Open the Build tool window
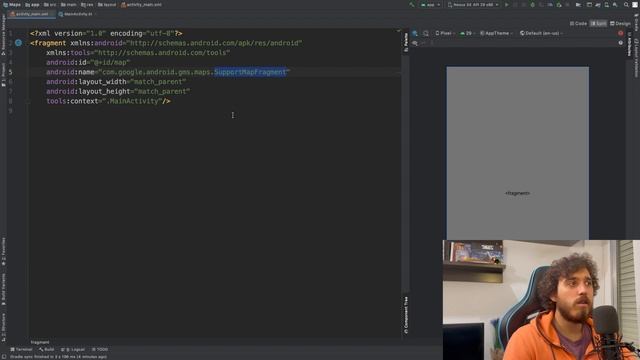The width and height of the screenshot is (640, 360). click(47, 349)
